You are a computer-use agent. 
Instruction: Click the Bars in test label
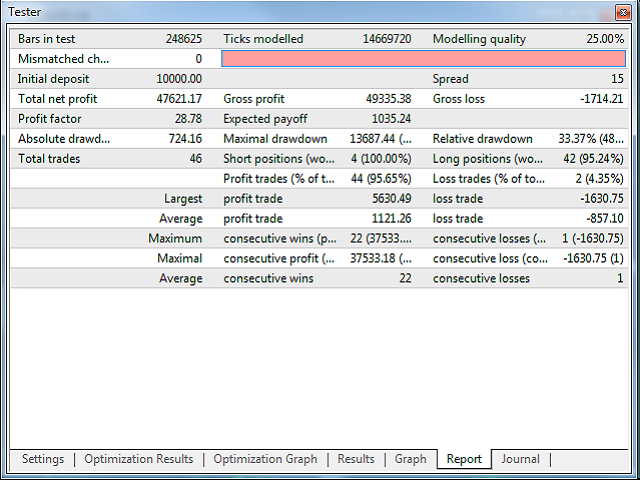tap(46, 39)
